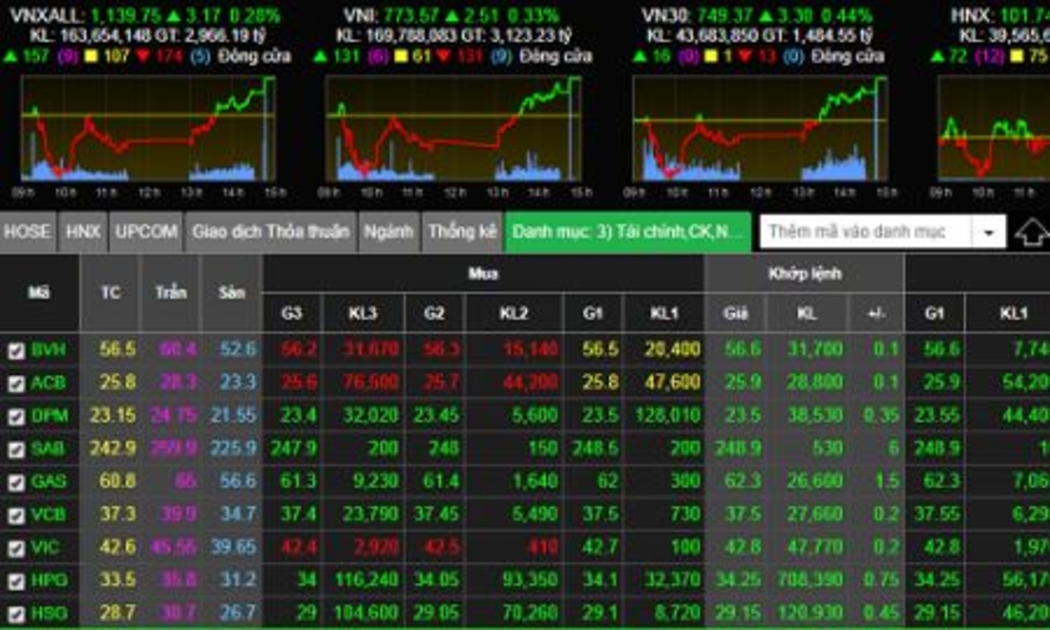The height and width of the screenshot is (630, 1050).
Task: Open the Danh mục watchlist selector
Action: (627, 232)
